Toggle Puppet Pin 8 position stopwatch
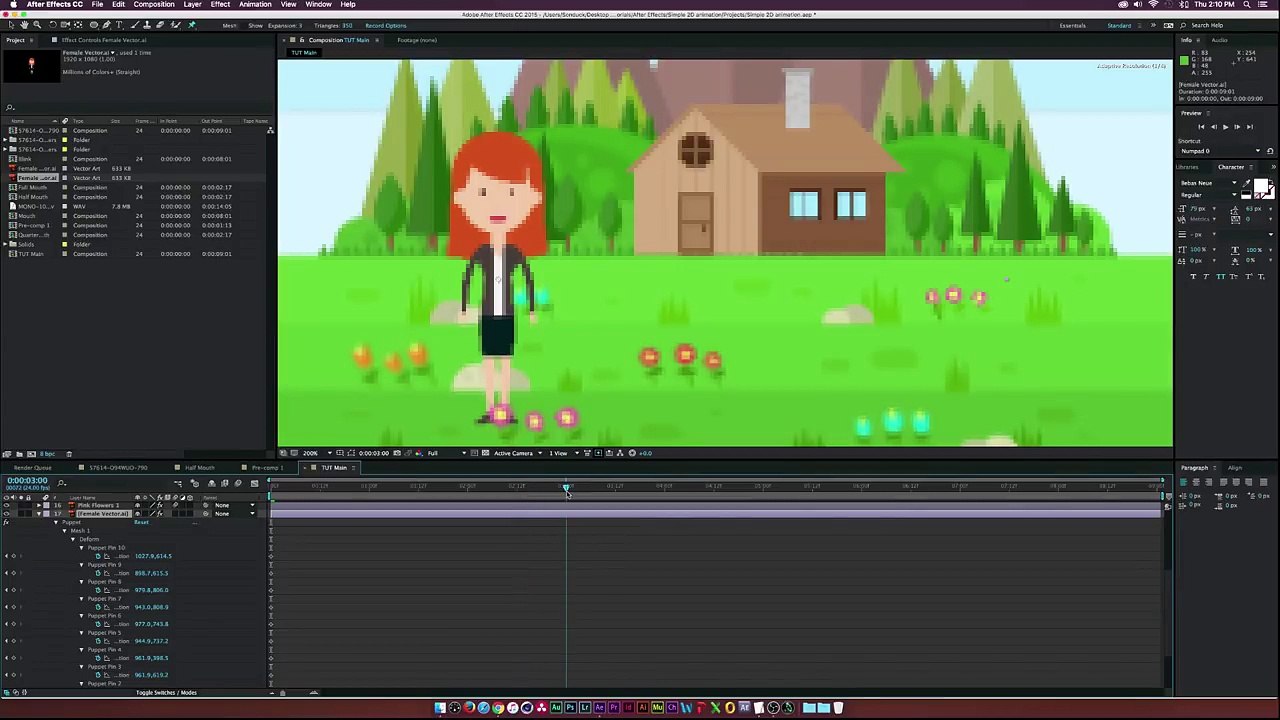 (98, 590)
